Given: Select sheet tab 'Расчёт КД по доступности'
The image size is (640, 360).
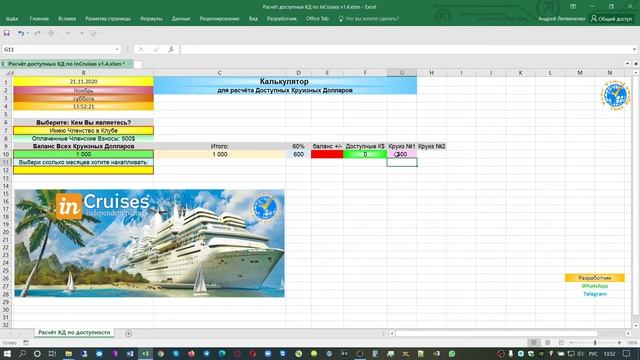Looking at the screenshot, I should [x=74, y=333].
